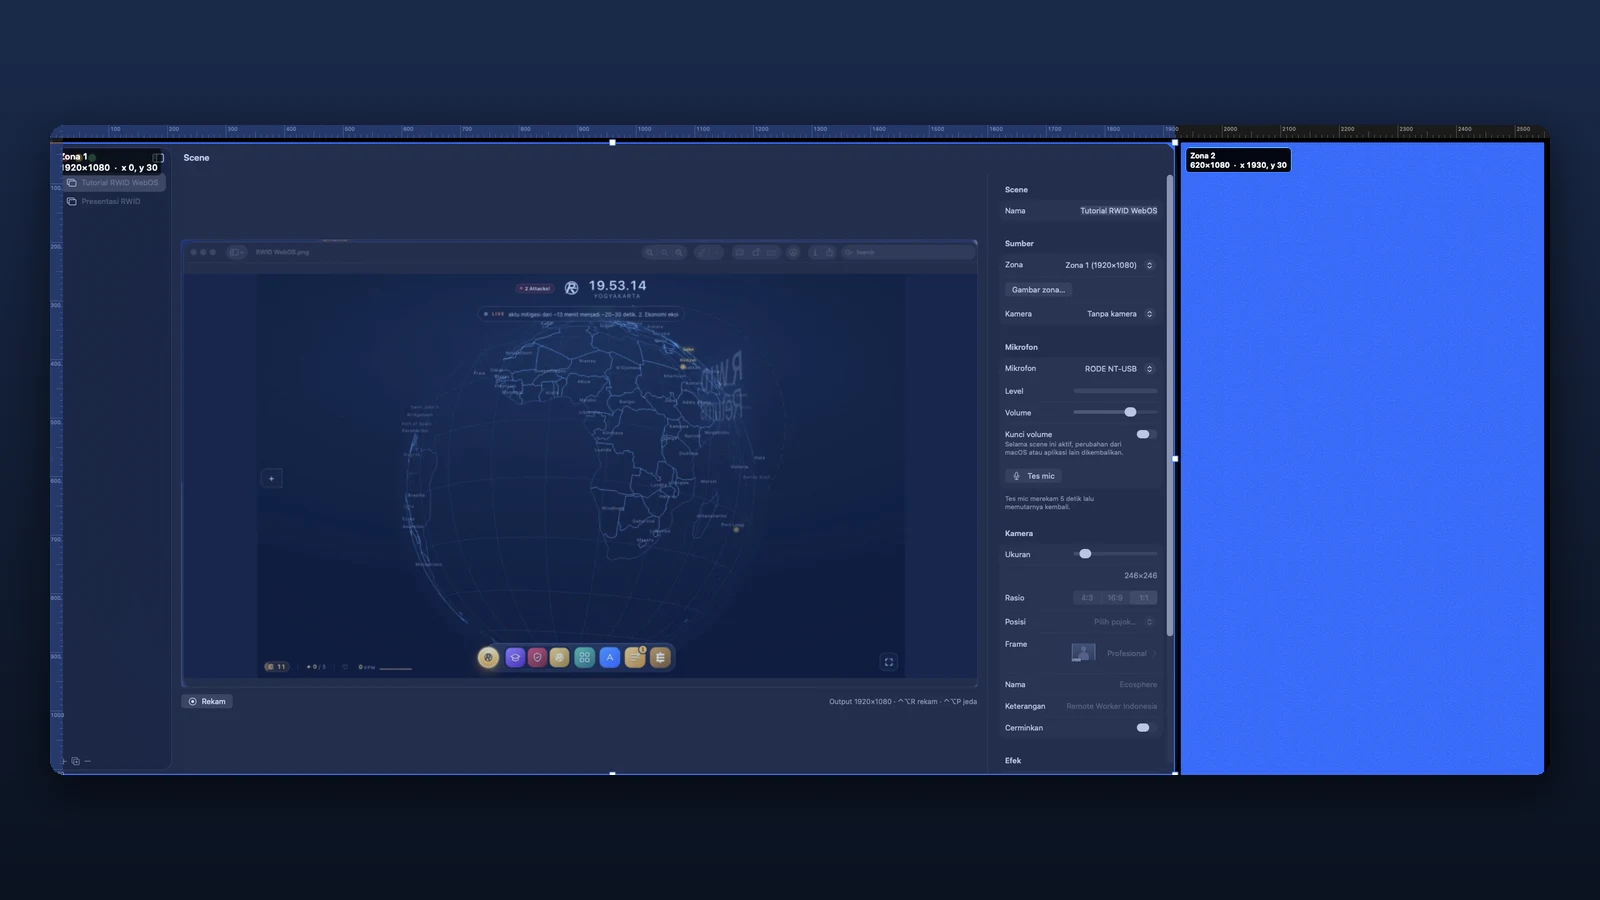Click the 2 Attacks! badge in preview
Image resolution: width=1600 pixels, height=900 pixels.
(x=535, y=288)
